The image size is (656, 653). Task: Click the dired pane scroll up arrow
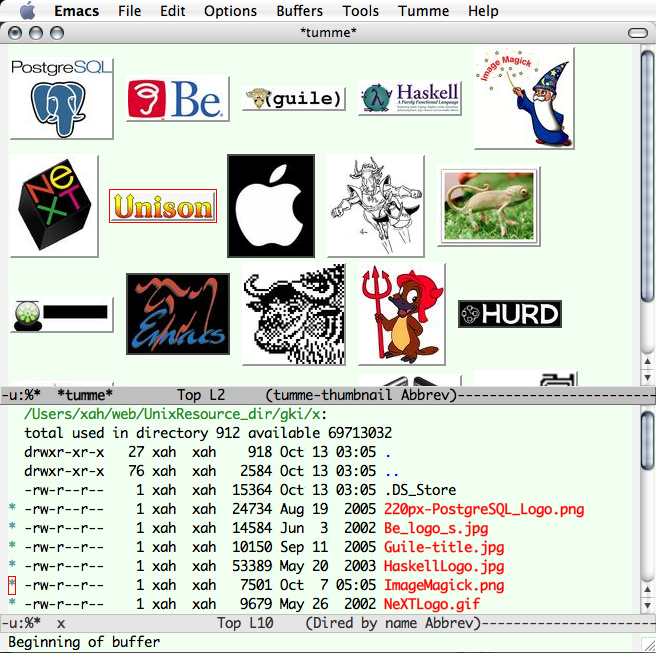(x=648, y=589)
